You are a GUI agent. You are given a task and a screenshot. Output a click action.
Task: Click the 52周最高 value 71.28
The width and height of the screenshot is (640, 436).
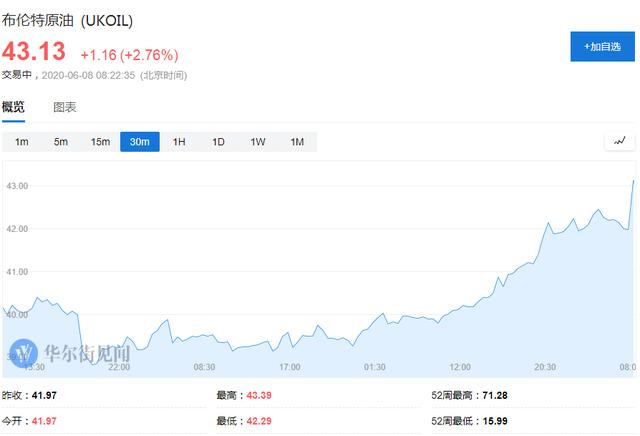pos(495,395)
